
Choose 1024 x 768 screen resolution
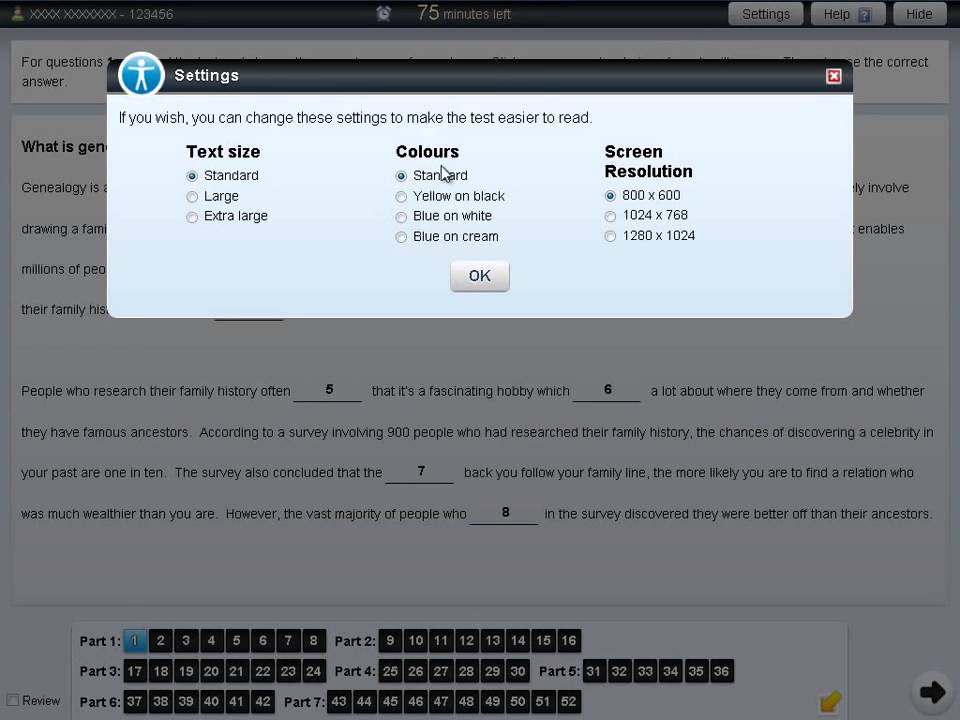(610, 216)
